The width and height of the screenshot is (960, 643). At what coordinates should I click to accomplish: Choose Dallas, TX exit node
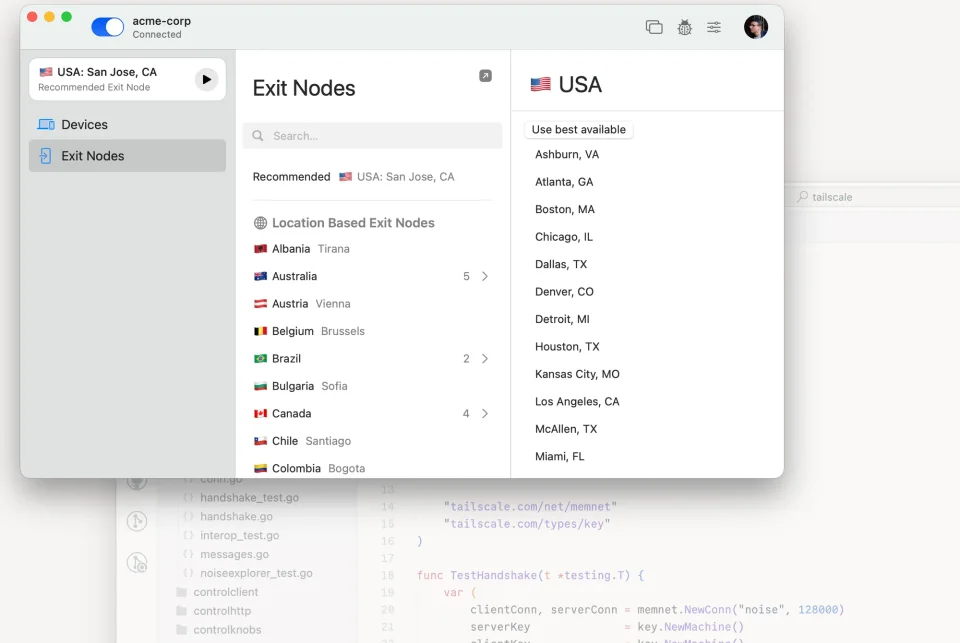click(x=561, y=265)
